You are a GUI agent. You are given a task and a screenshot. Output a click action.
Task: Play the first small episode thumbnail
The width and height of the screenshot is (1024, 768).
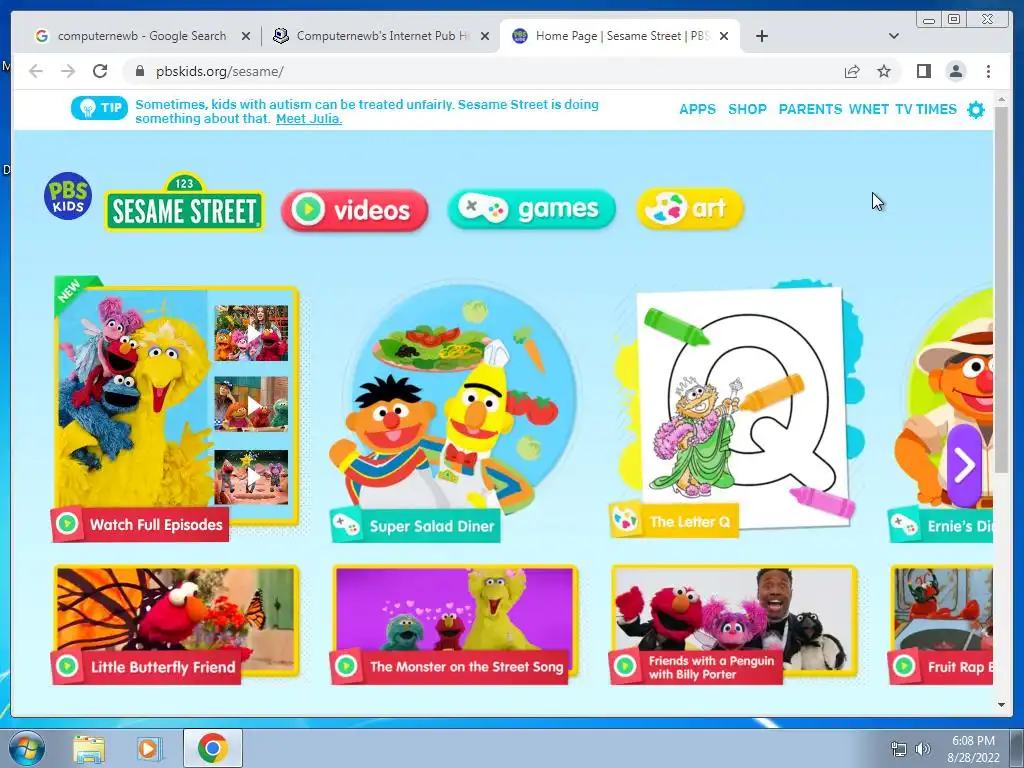(251, 333)
